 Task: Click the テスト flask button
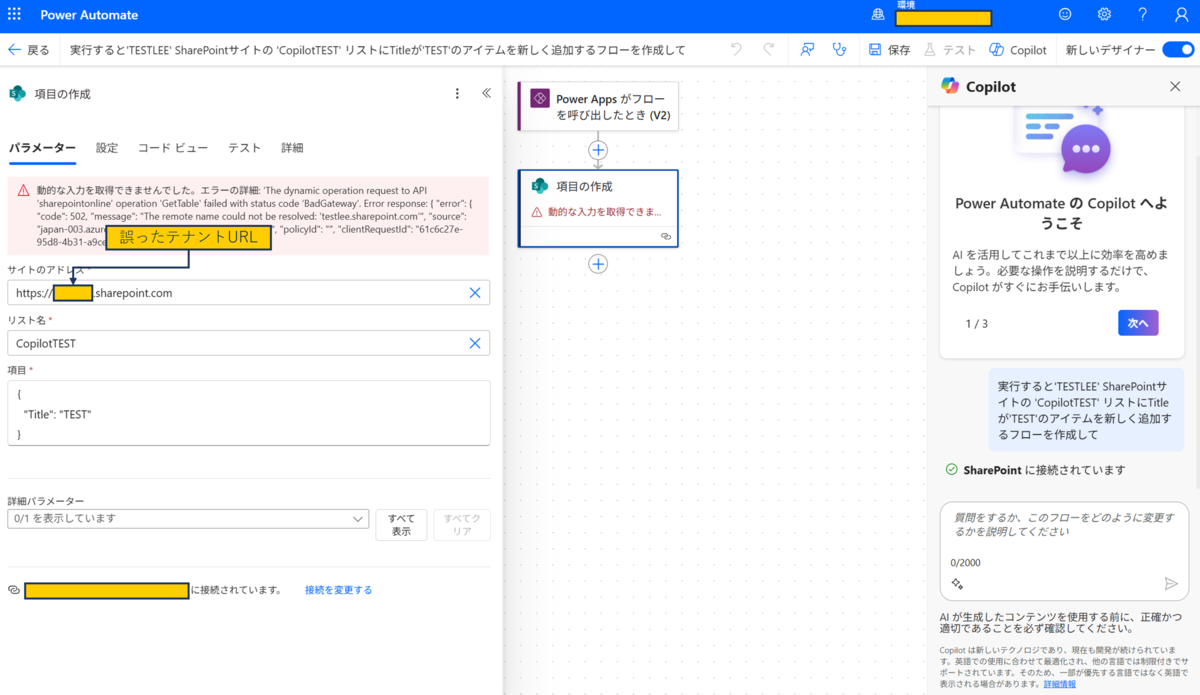coord(950,50)
